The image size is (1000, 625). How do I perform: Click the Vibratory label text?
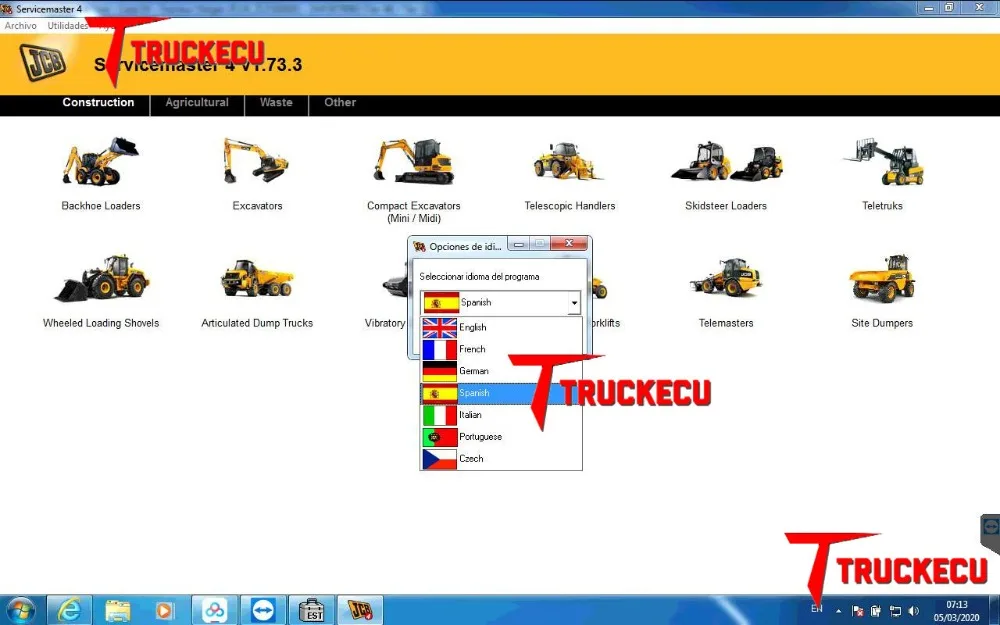(385, 323)
